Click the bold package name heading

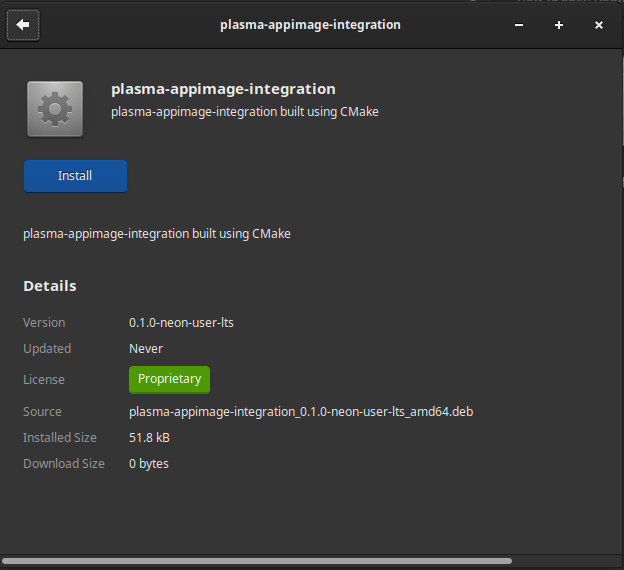pos(223,89)
